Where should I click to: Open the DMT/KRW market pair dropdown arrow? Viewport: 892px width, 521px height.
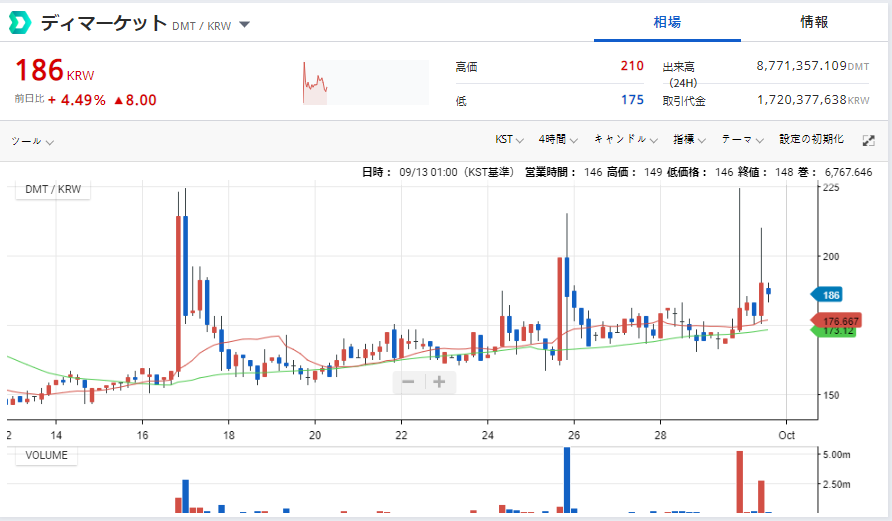(245, 25)
